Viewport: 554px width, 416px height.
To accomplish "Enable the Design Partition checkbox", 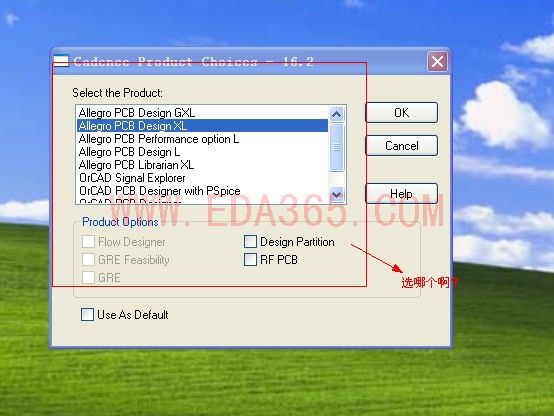I will [250, 242].
